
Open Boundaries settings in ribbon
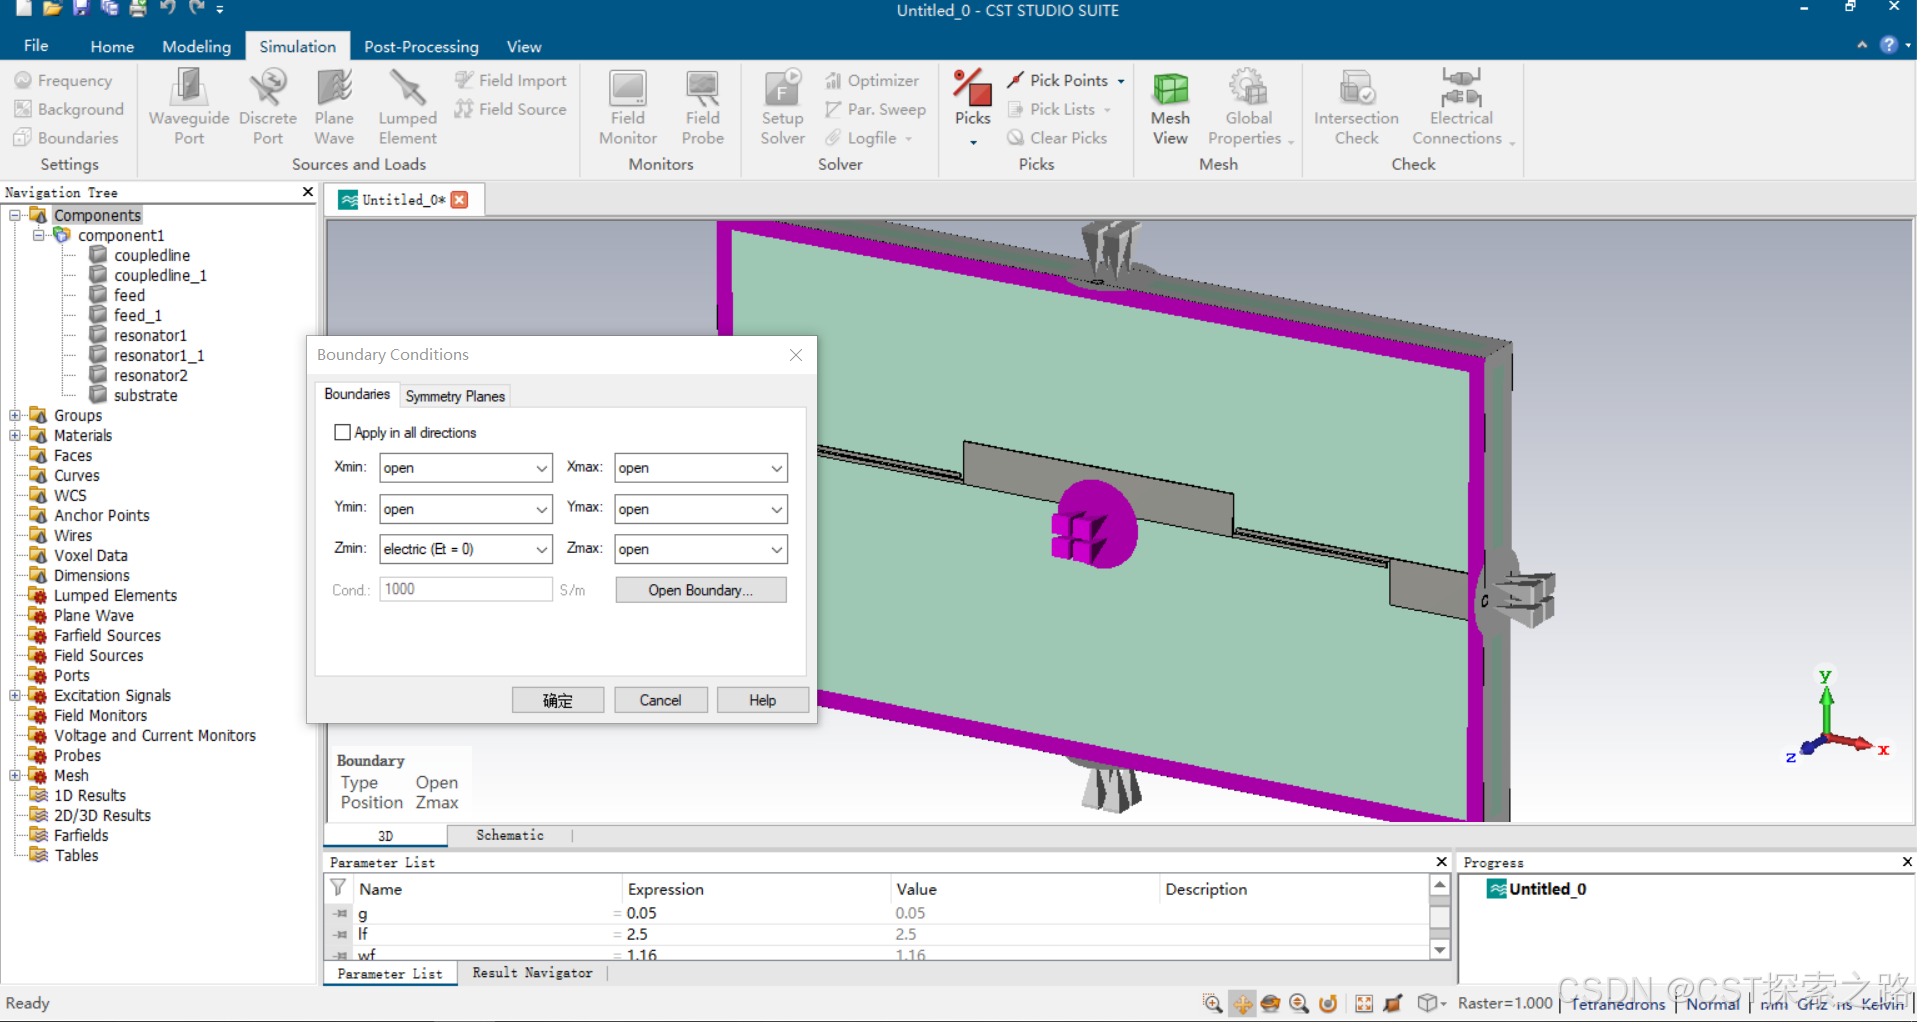tap(66, 138)
